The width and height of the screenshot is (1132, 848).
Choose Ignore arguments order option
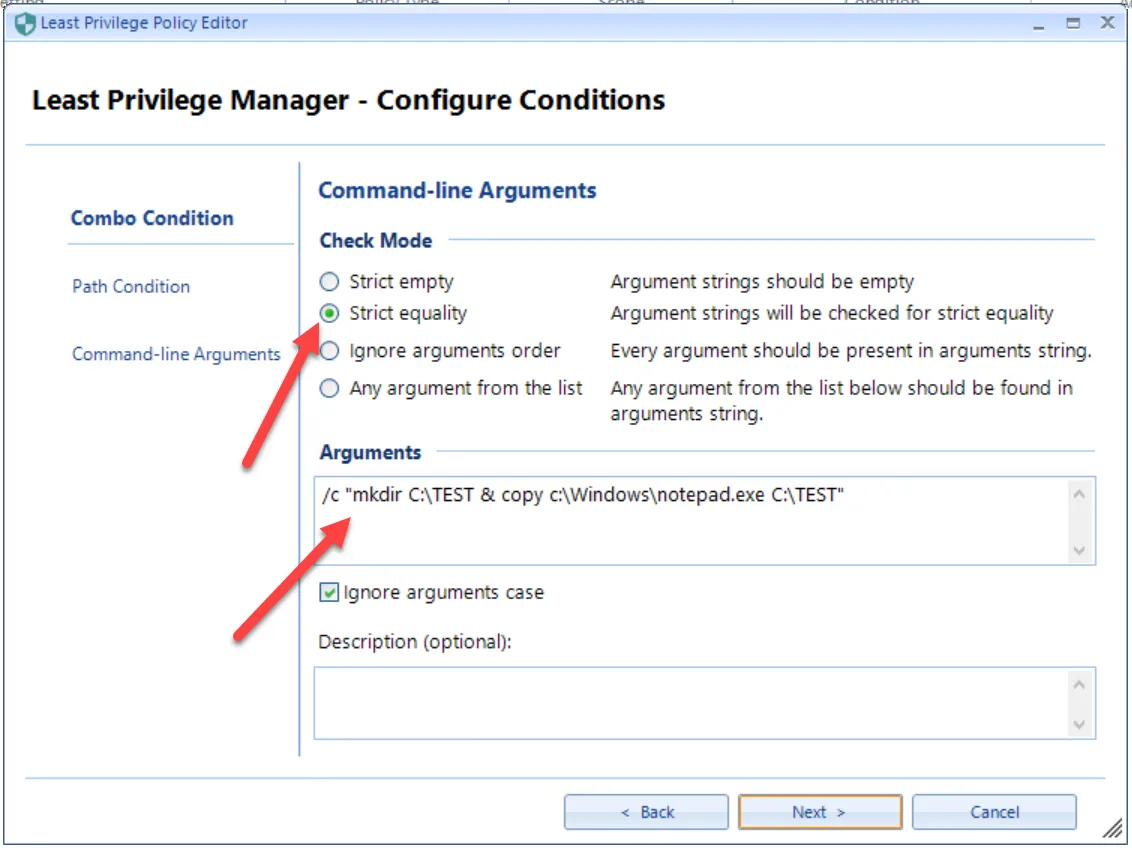[329, 351]
